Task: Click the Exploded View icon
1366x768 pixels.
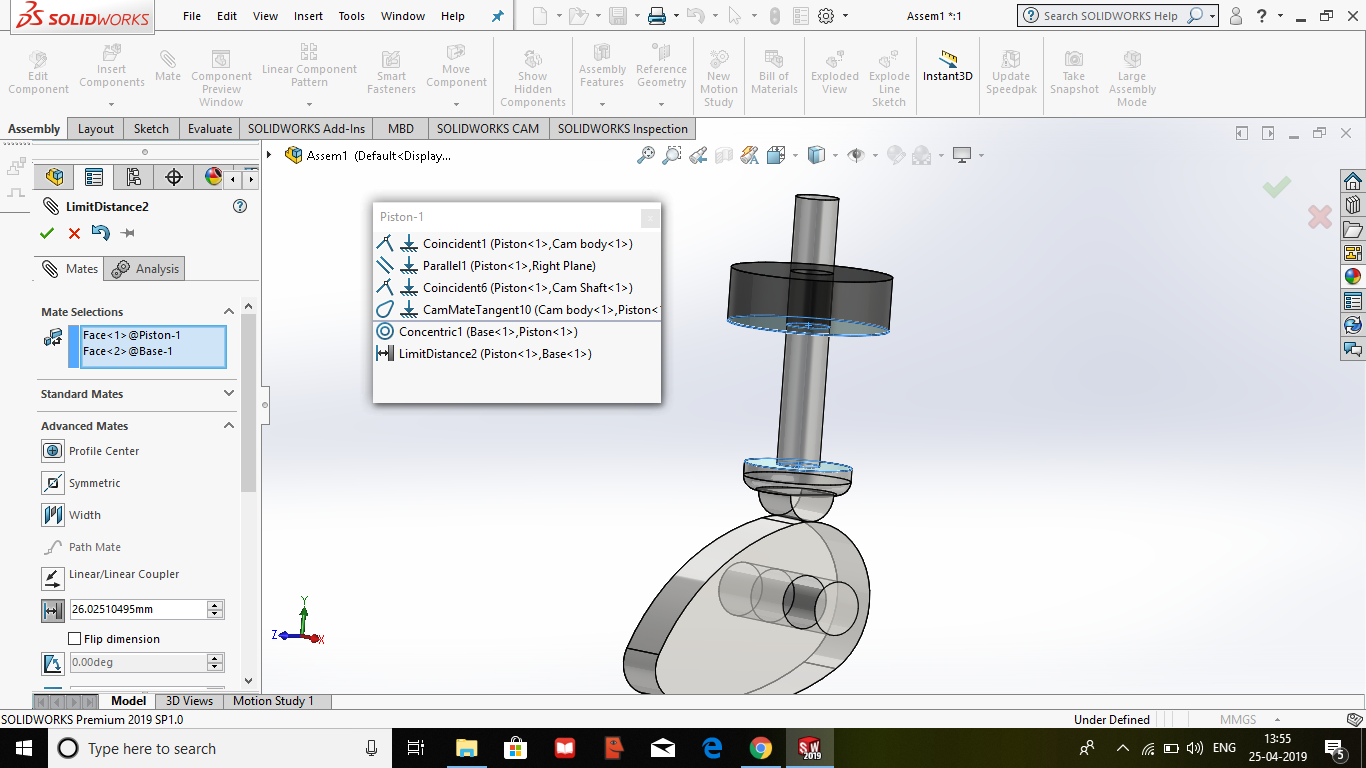Action: pyautogui.click(x=834, y=70)
